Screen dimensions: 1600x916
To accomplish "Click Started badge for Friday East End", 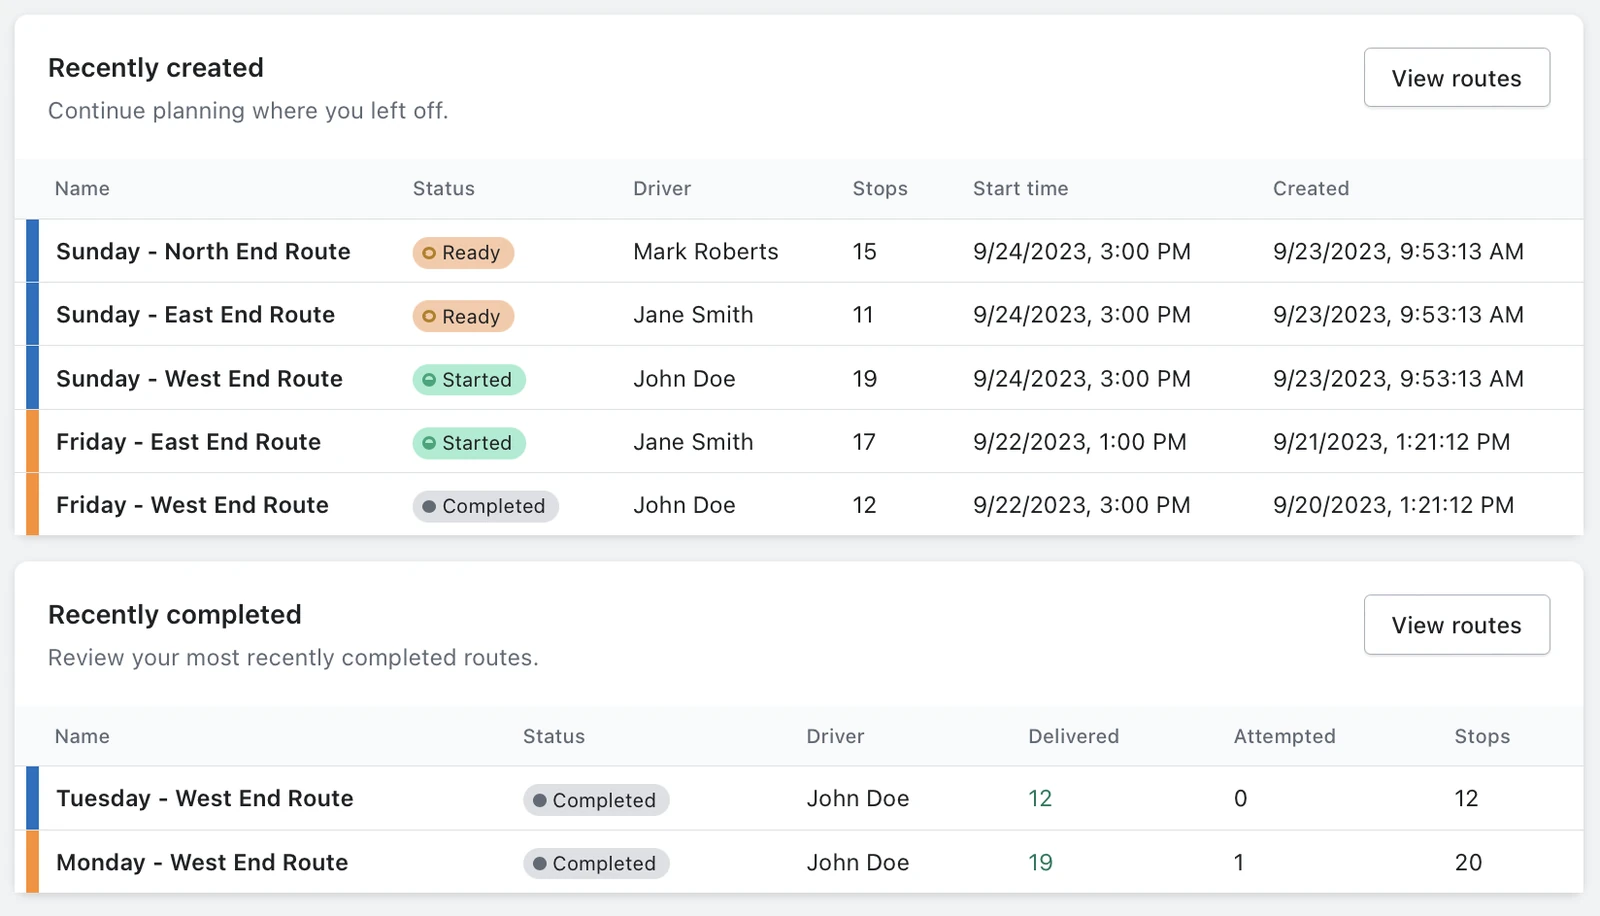I will [x=469, y=443].
